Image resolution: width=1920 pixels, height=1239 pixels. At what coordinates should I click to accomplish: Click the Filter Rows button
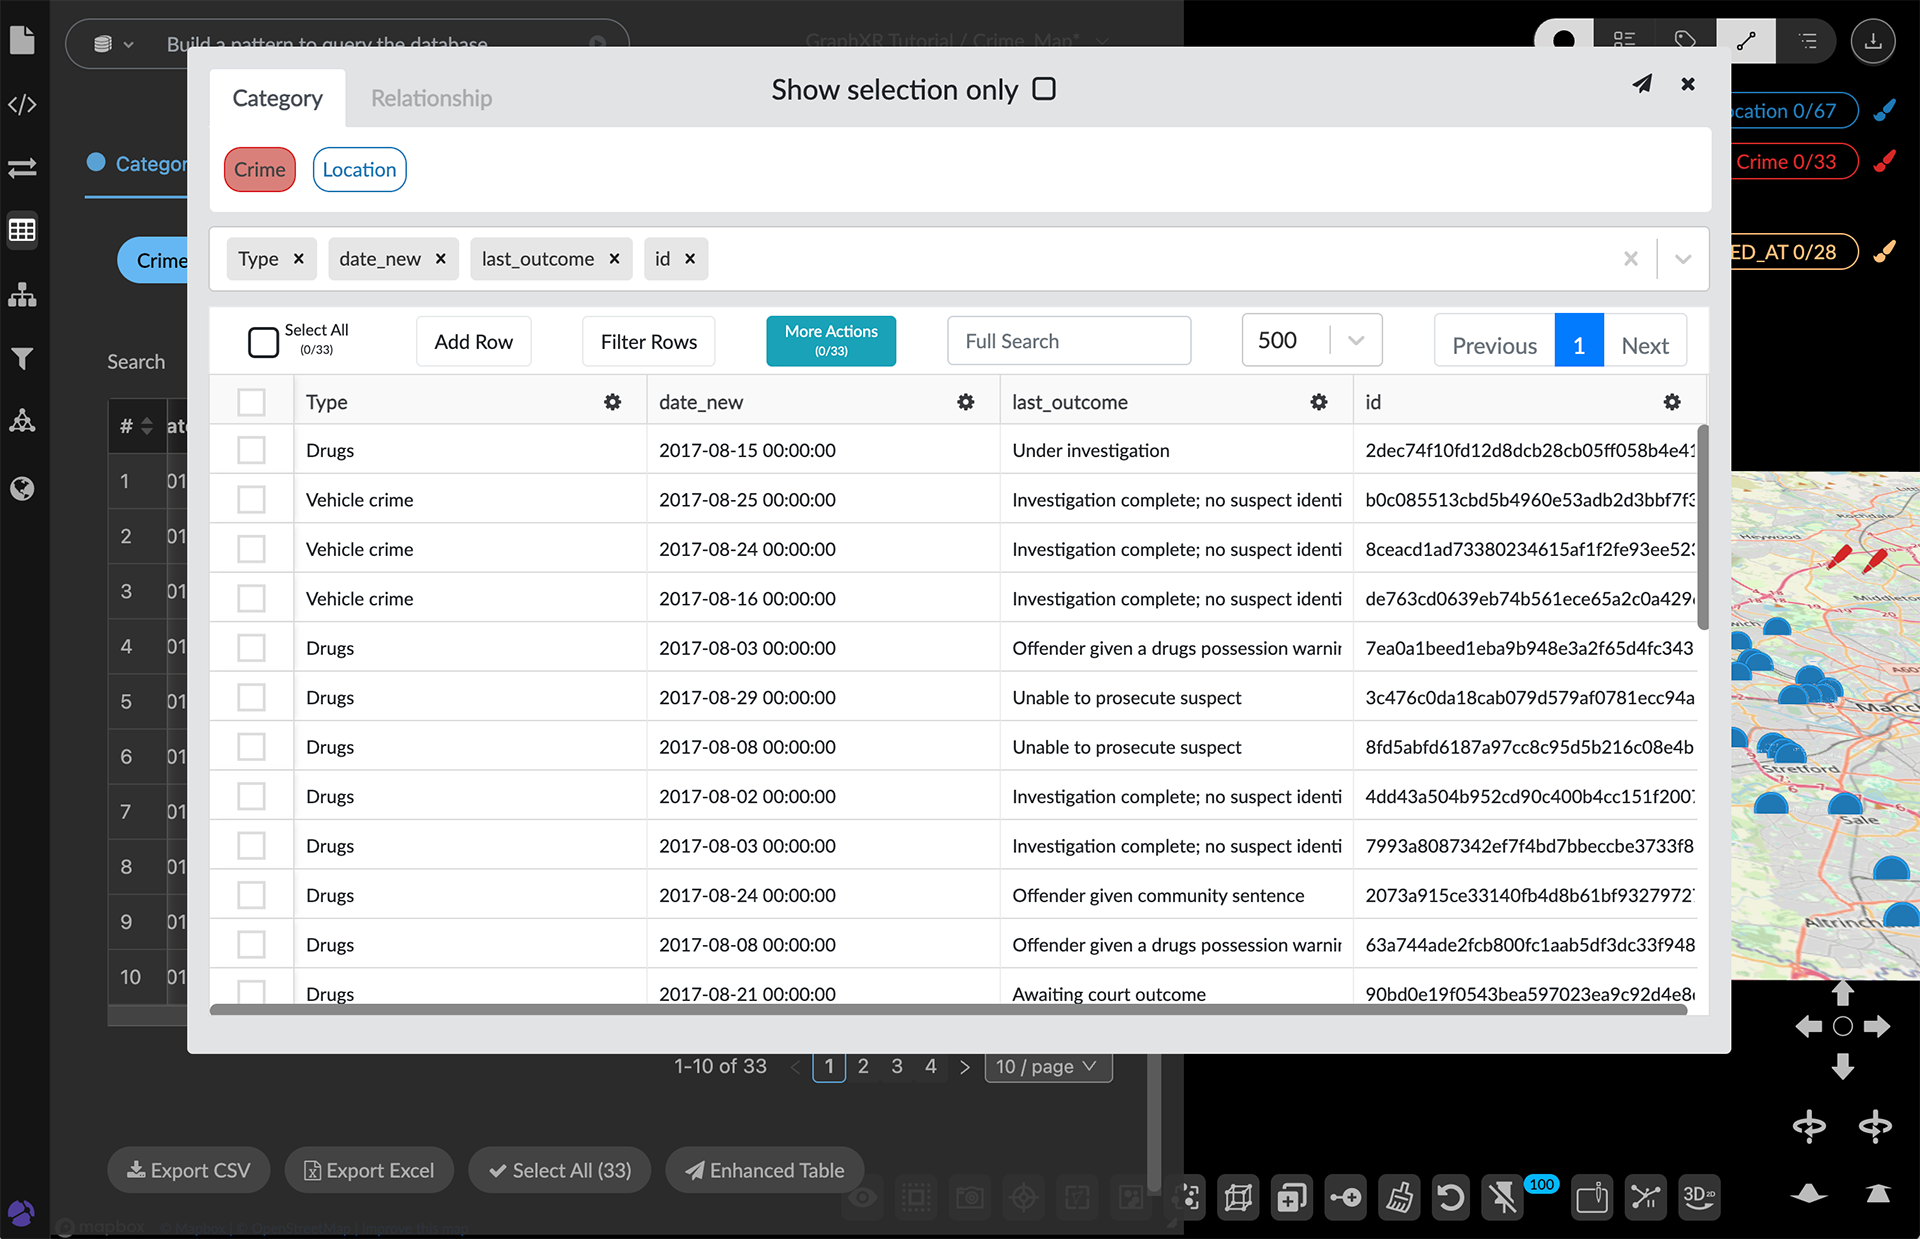pos(648,342)
